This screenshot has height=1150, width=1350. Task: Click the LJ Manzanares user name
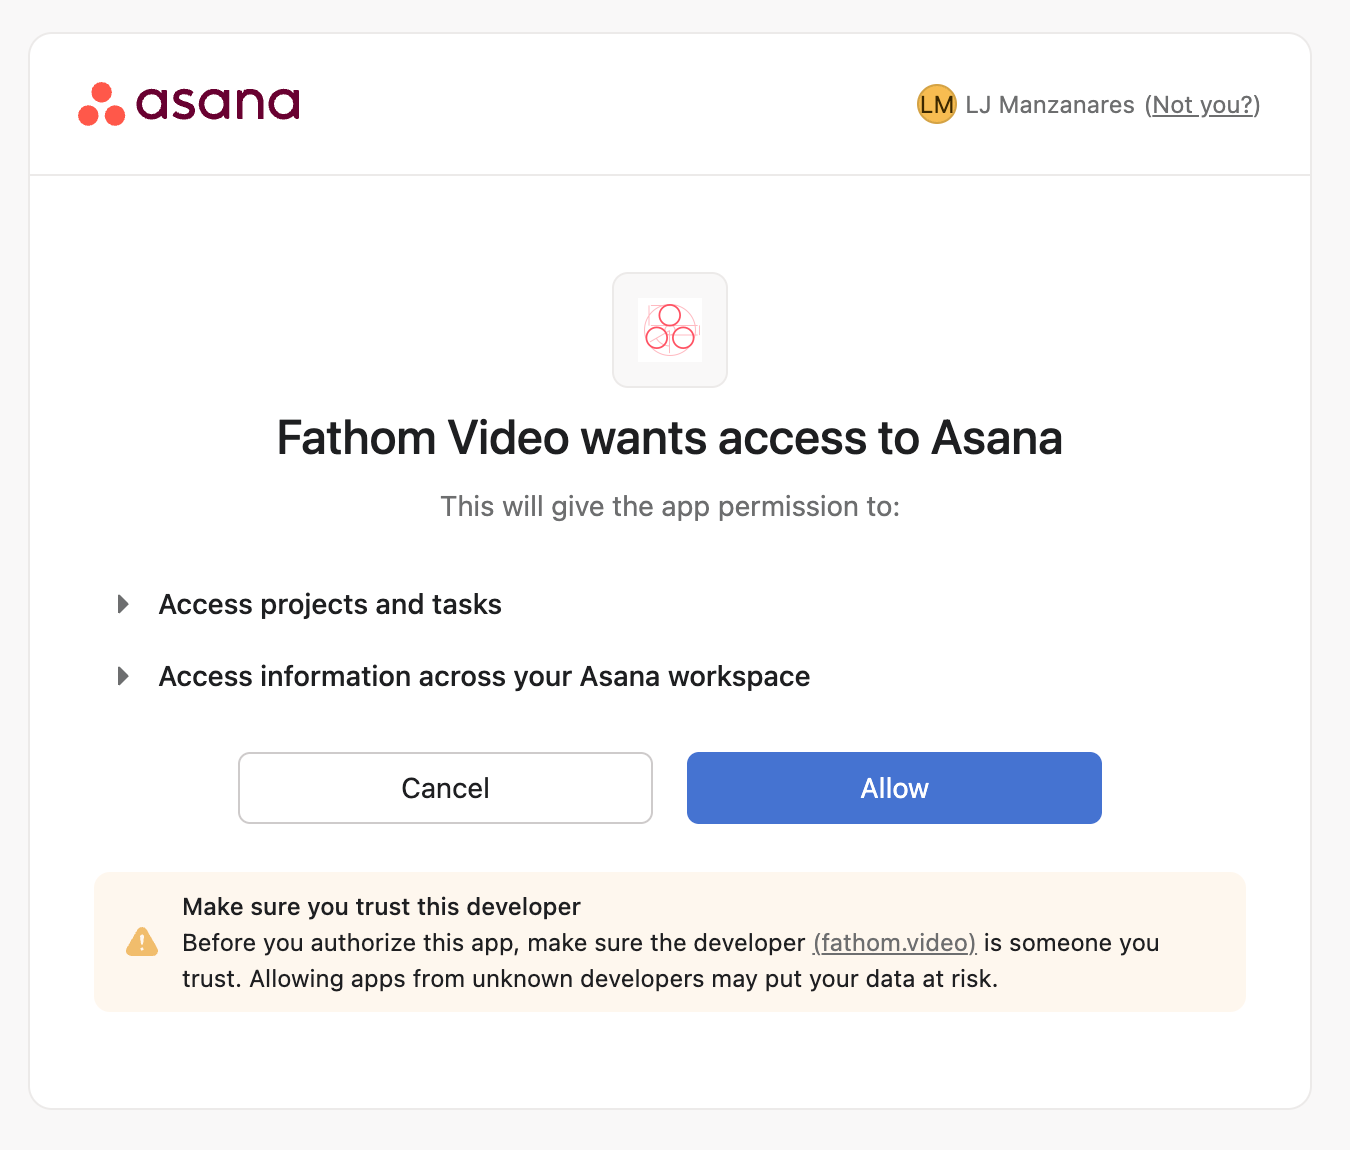[x=1050, y=105]
